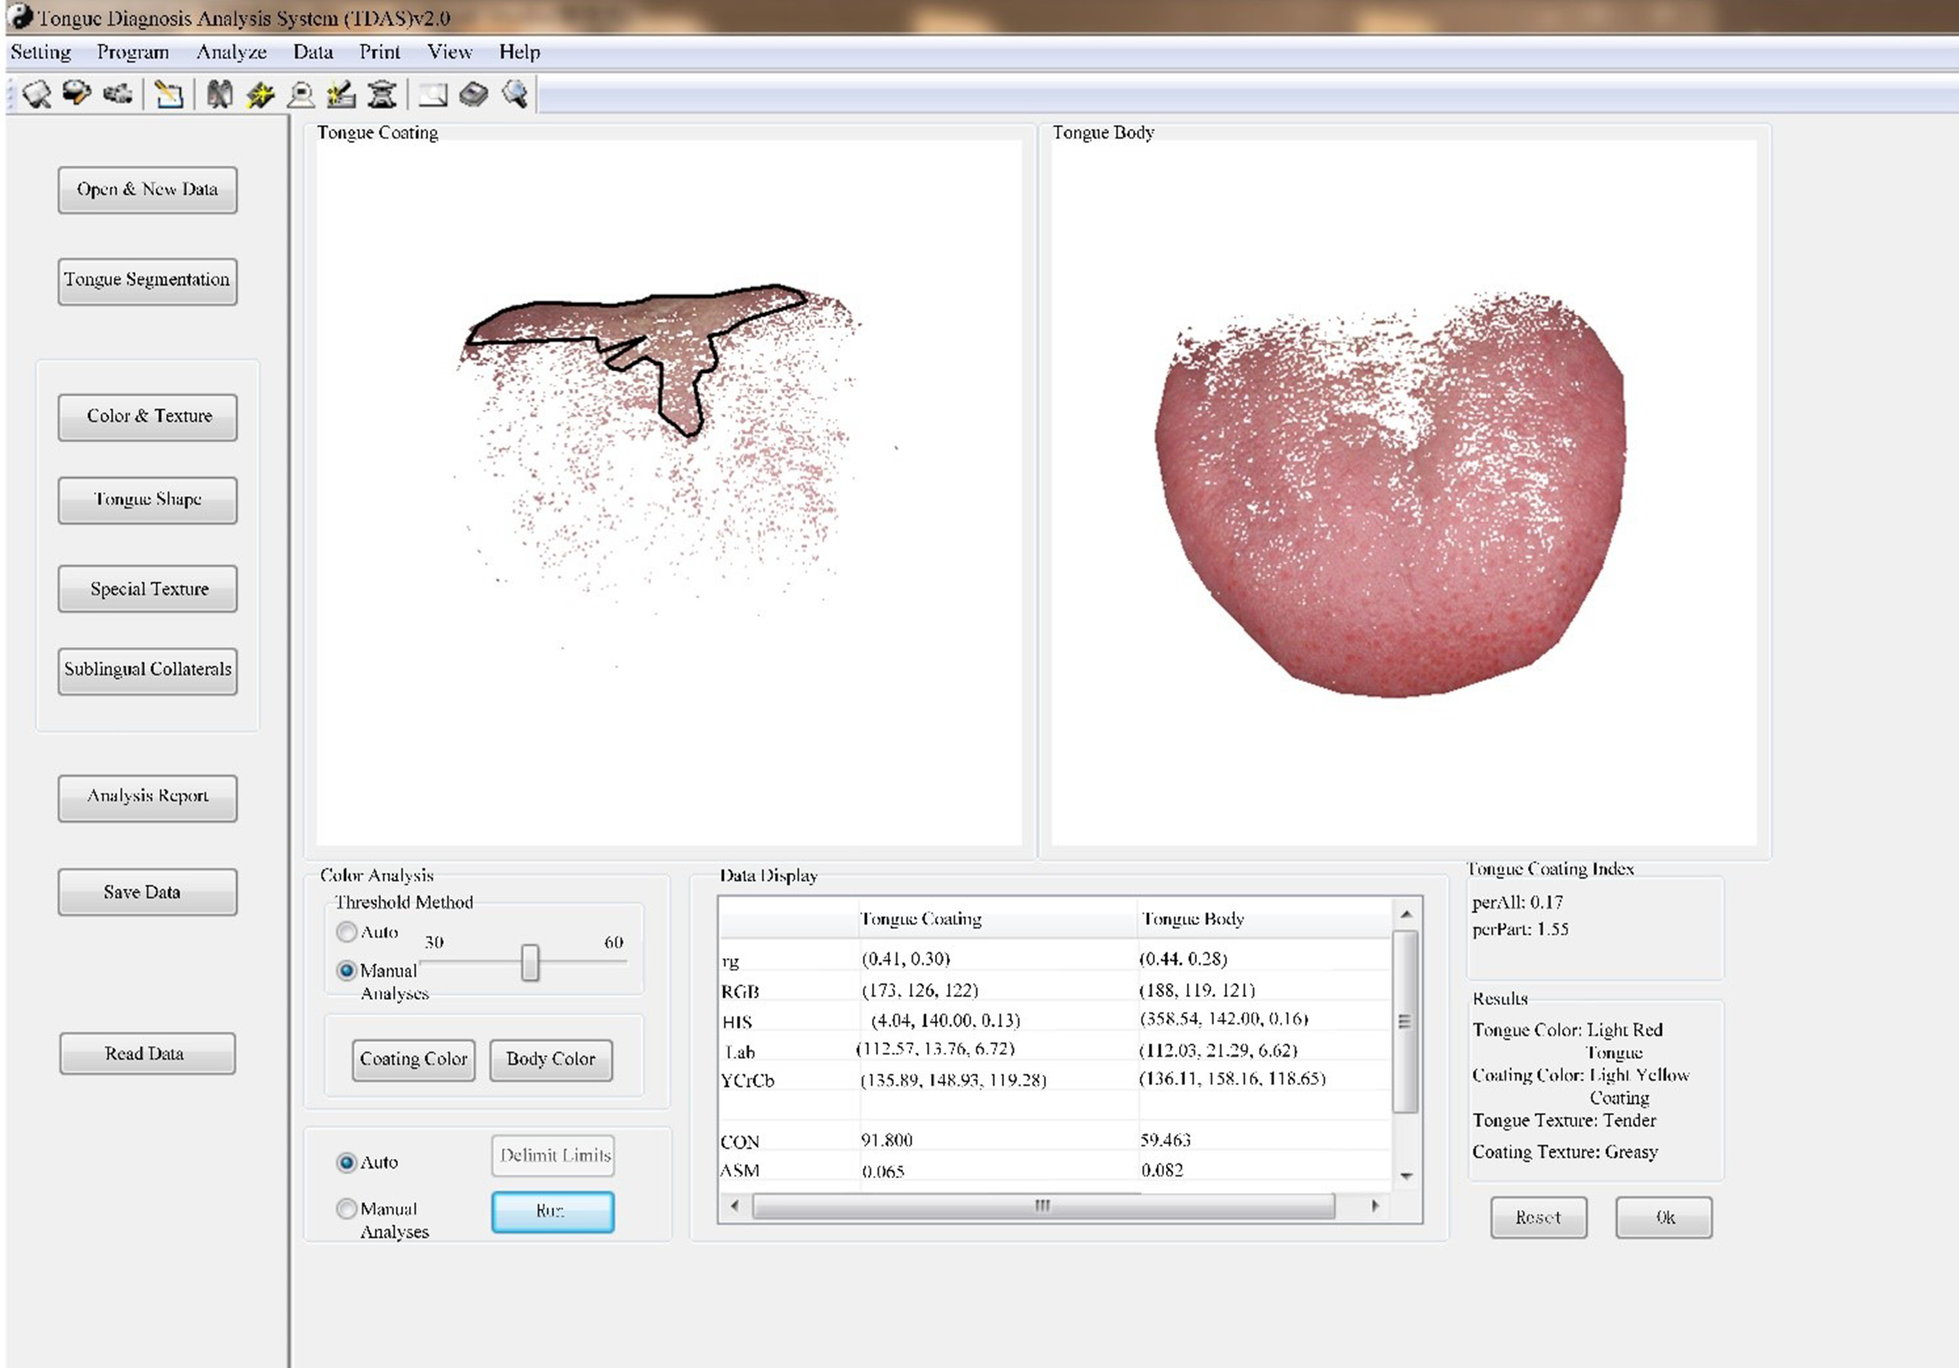1959x1368 pixels.
Task: Click scroll down arrow in Data Display
Action: [x=1406, y=1176]
